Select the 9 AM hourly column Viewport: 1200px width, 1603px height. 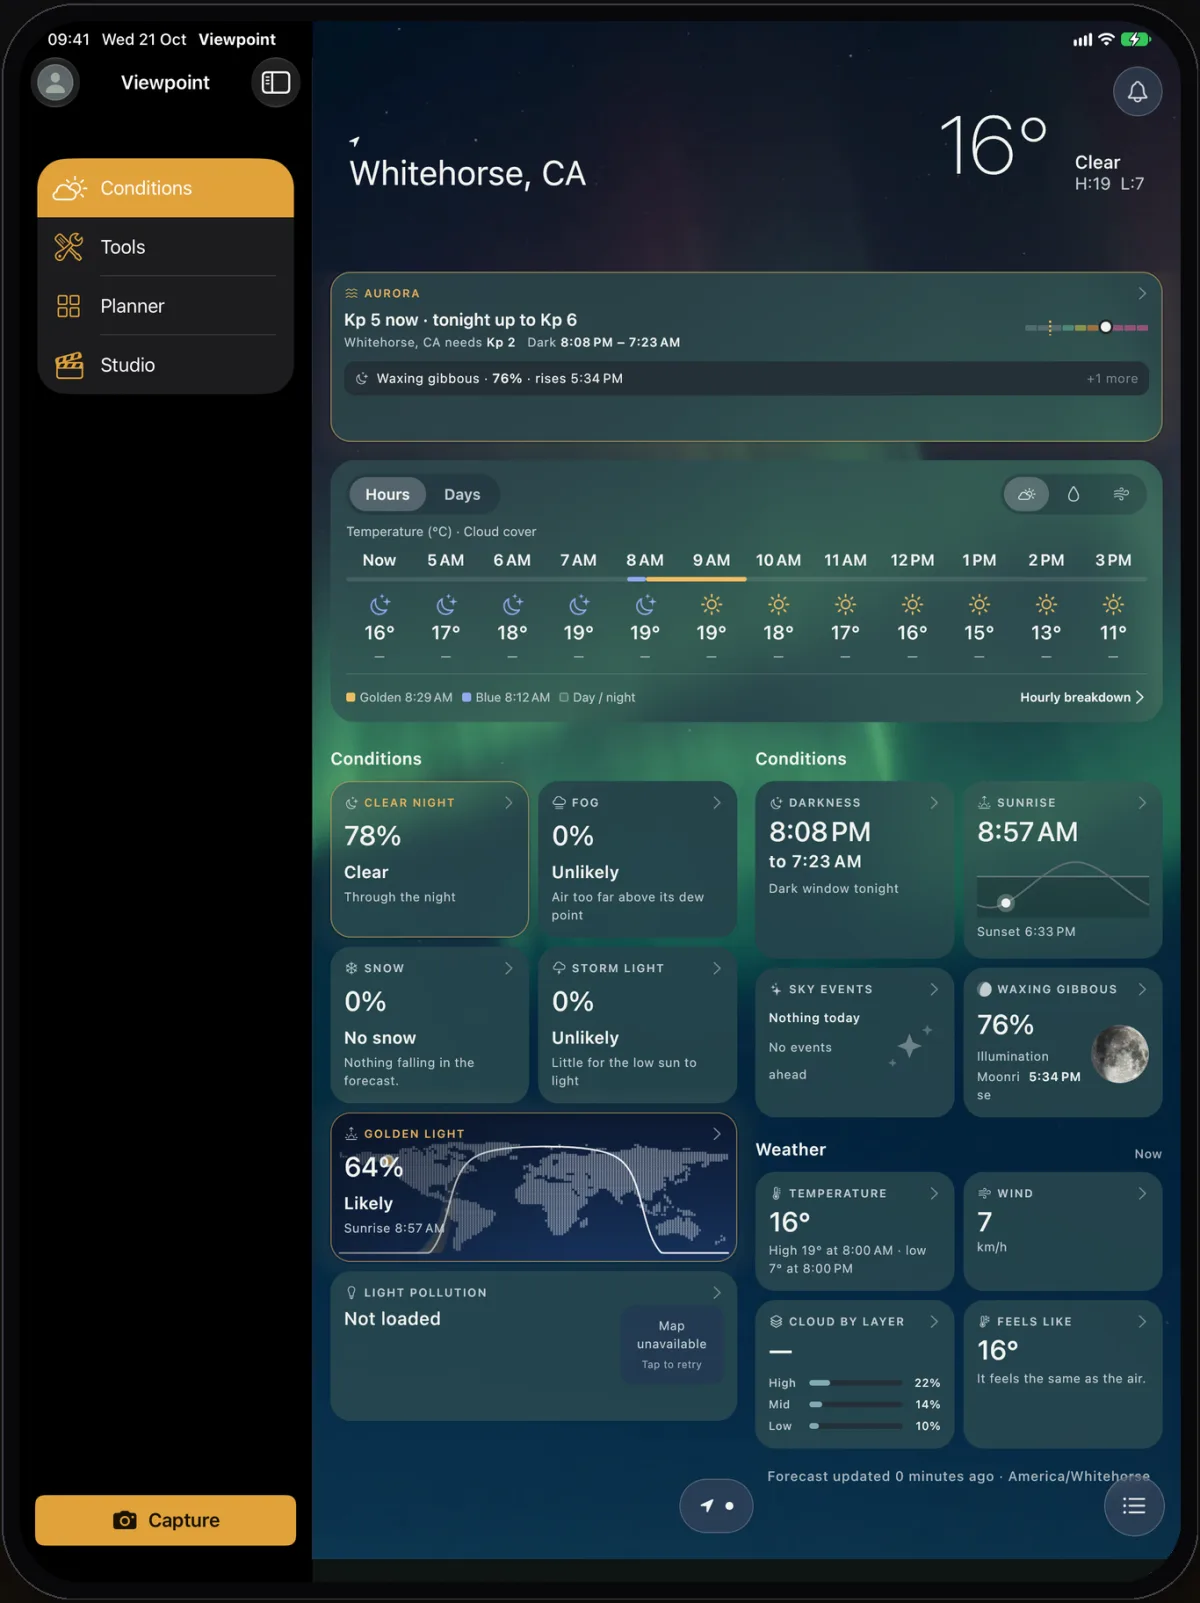click(x=711, y=608)
